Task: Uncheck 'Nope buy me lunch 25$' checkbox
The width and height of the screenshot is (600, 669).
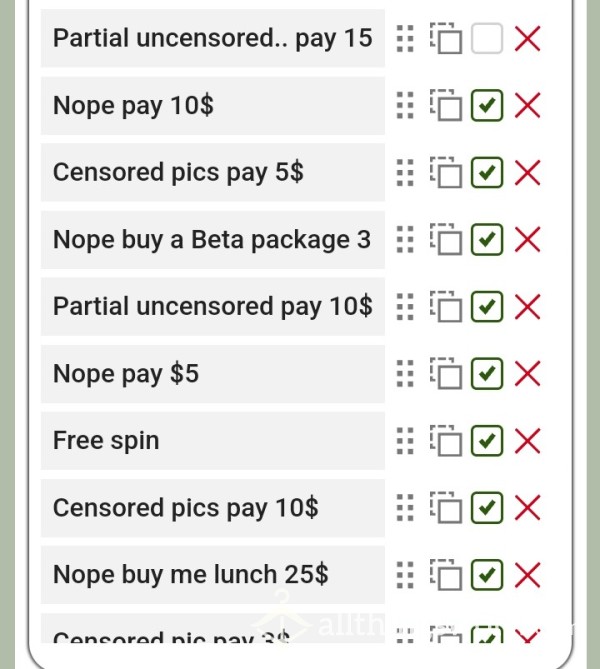Action: pos(487,575)
